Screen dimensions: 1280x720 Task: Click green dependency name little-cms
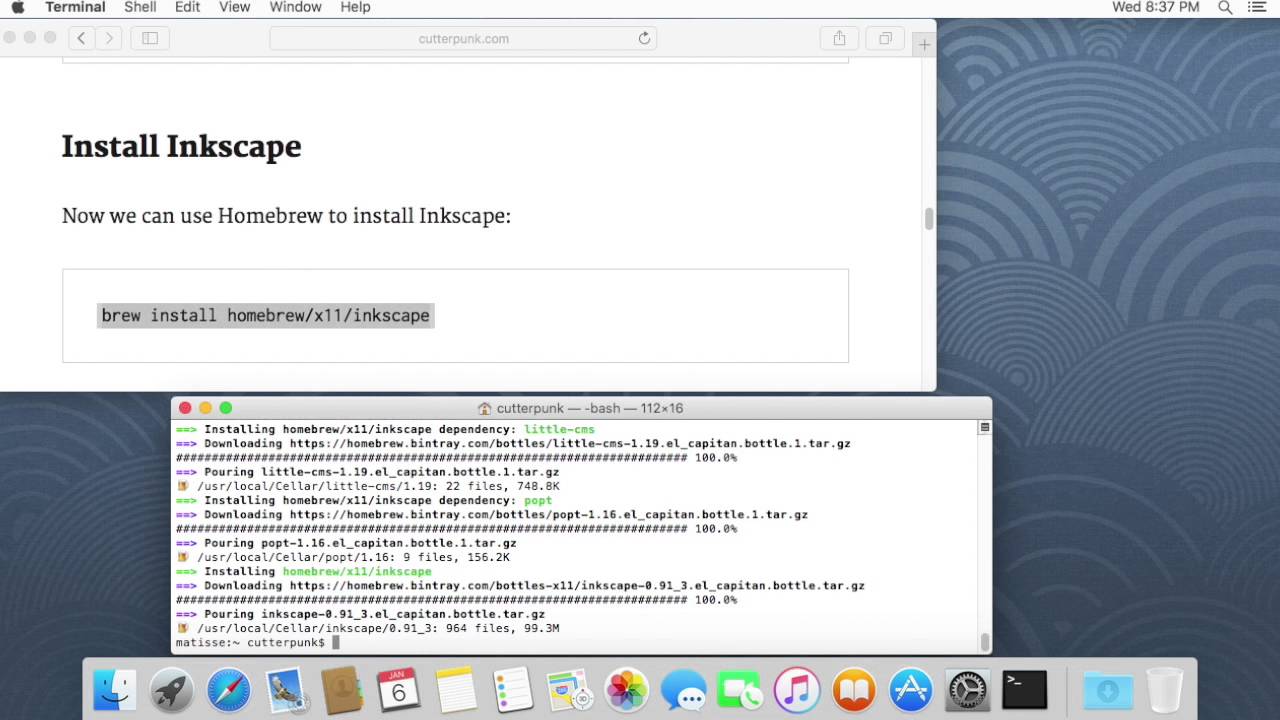tap(559, 429)
